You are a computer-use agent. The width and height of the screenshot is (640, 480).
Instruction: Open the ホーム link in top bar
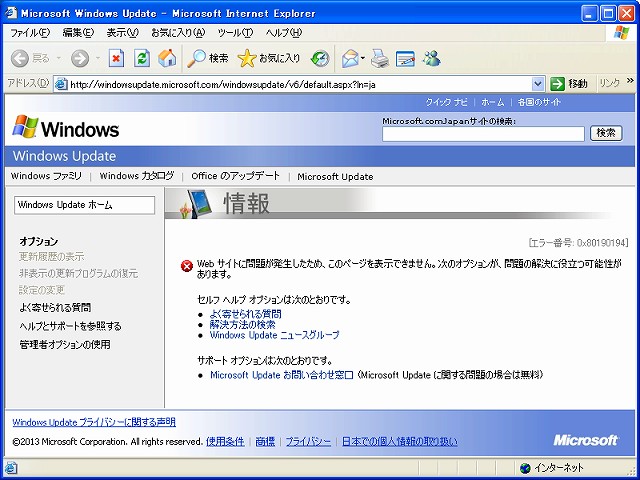(492, 102)
